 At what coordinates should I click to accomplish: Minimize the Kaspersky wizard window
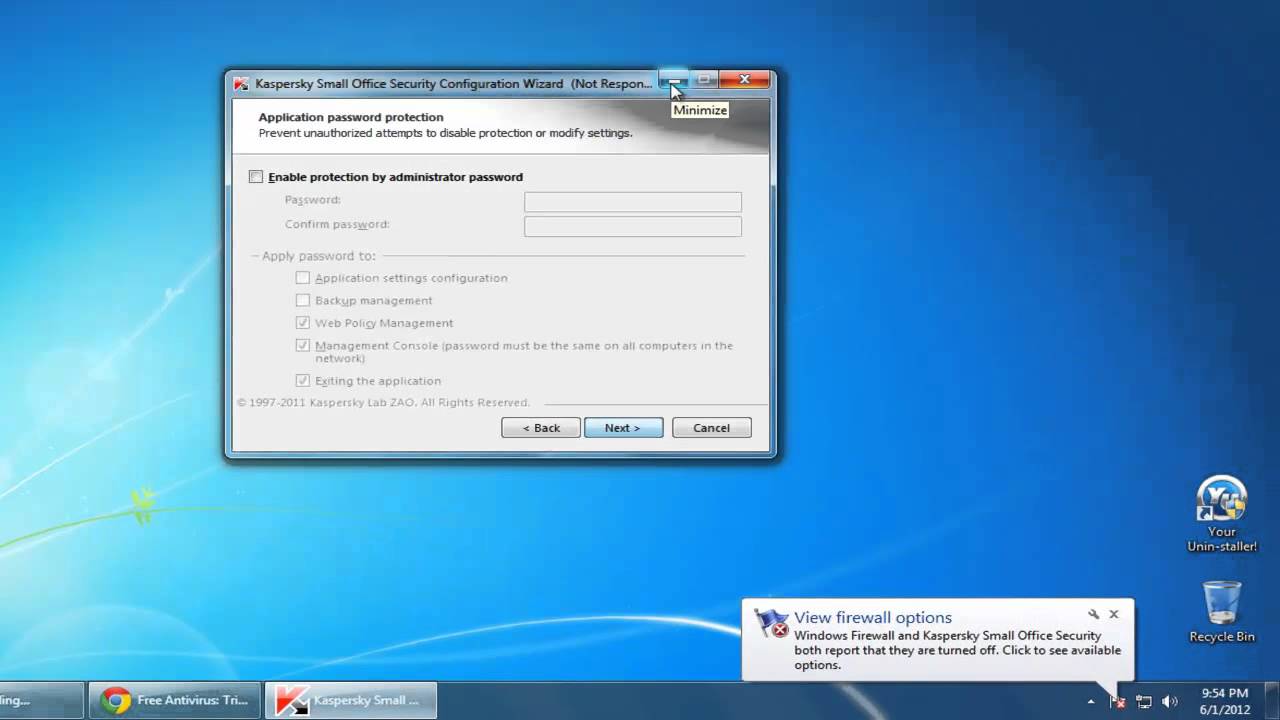[674, 80]
